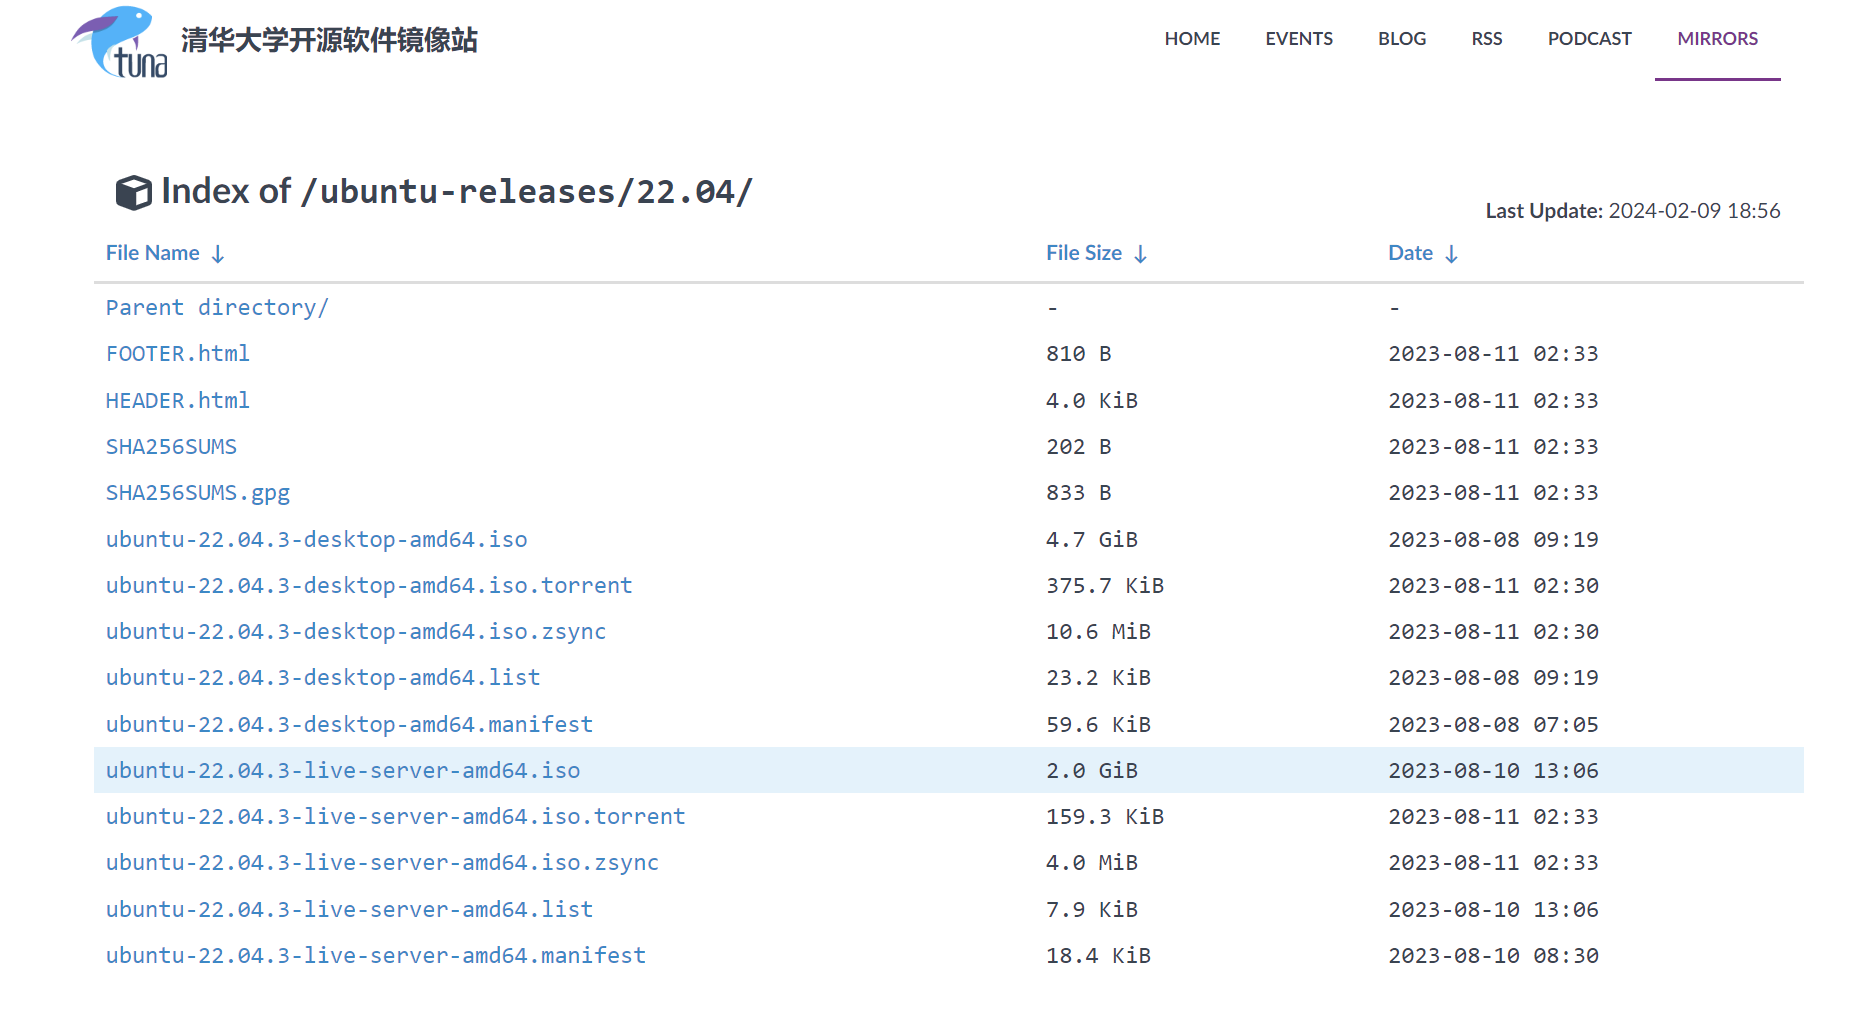Click the Last Update timestamp text
1856x1030 pixels.
[x=1633, y=211]
